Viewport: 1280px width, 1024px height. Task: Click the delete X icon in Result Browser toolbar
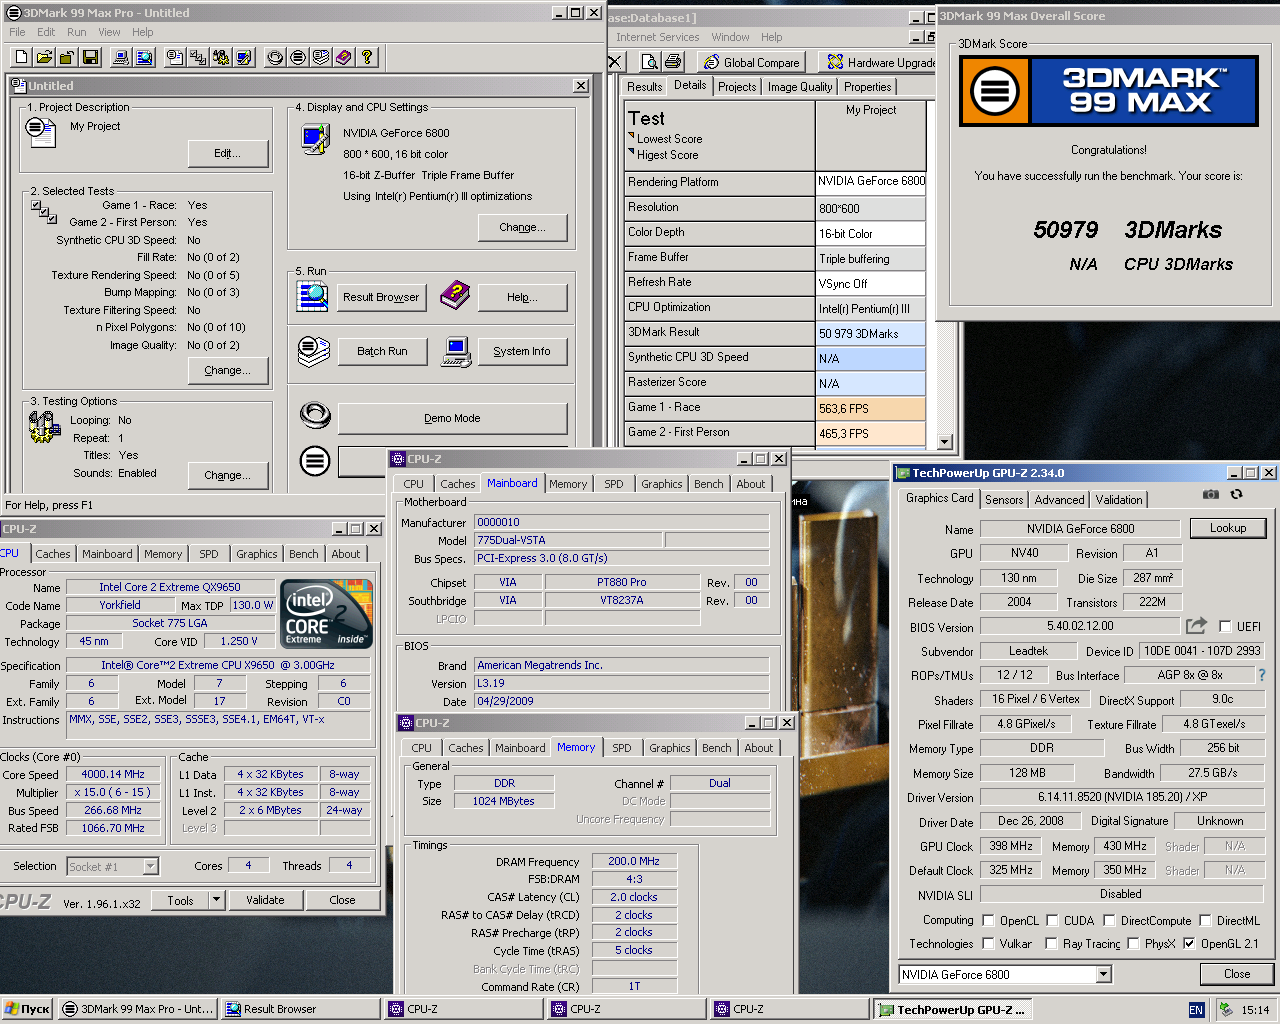(615, 62)
